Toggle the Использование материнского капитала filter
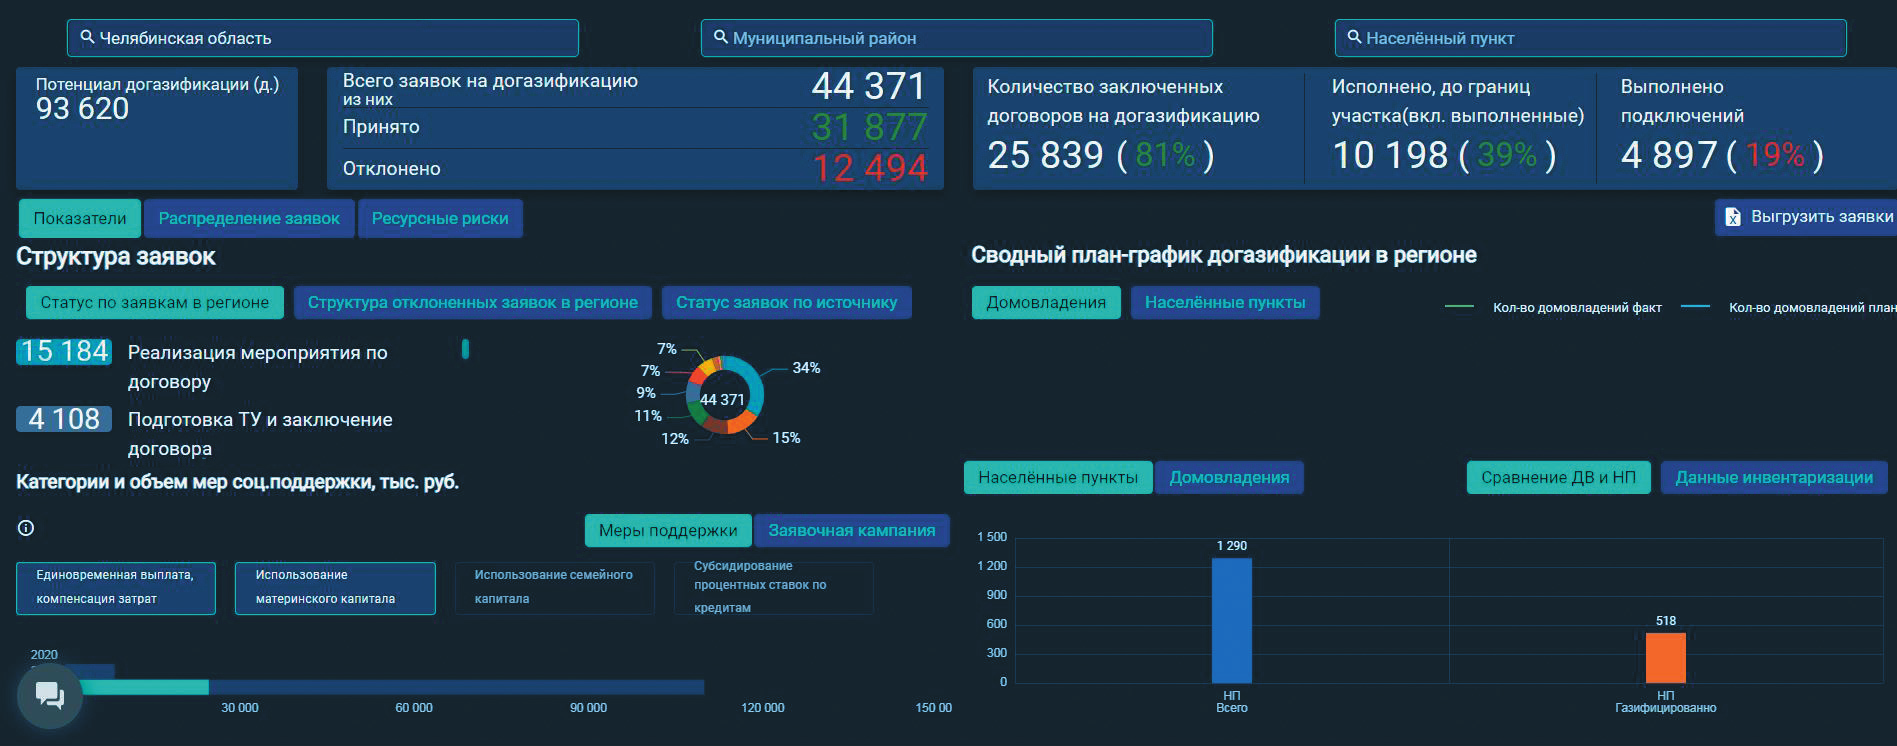The image size is (1897, 746). coord(335,588)
